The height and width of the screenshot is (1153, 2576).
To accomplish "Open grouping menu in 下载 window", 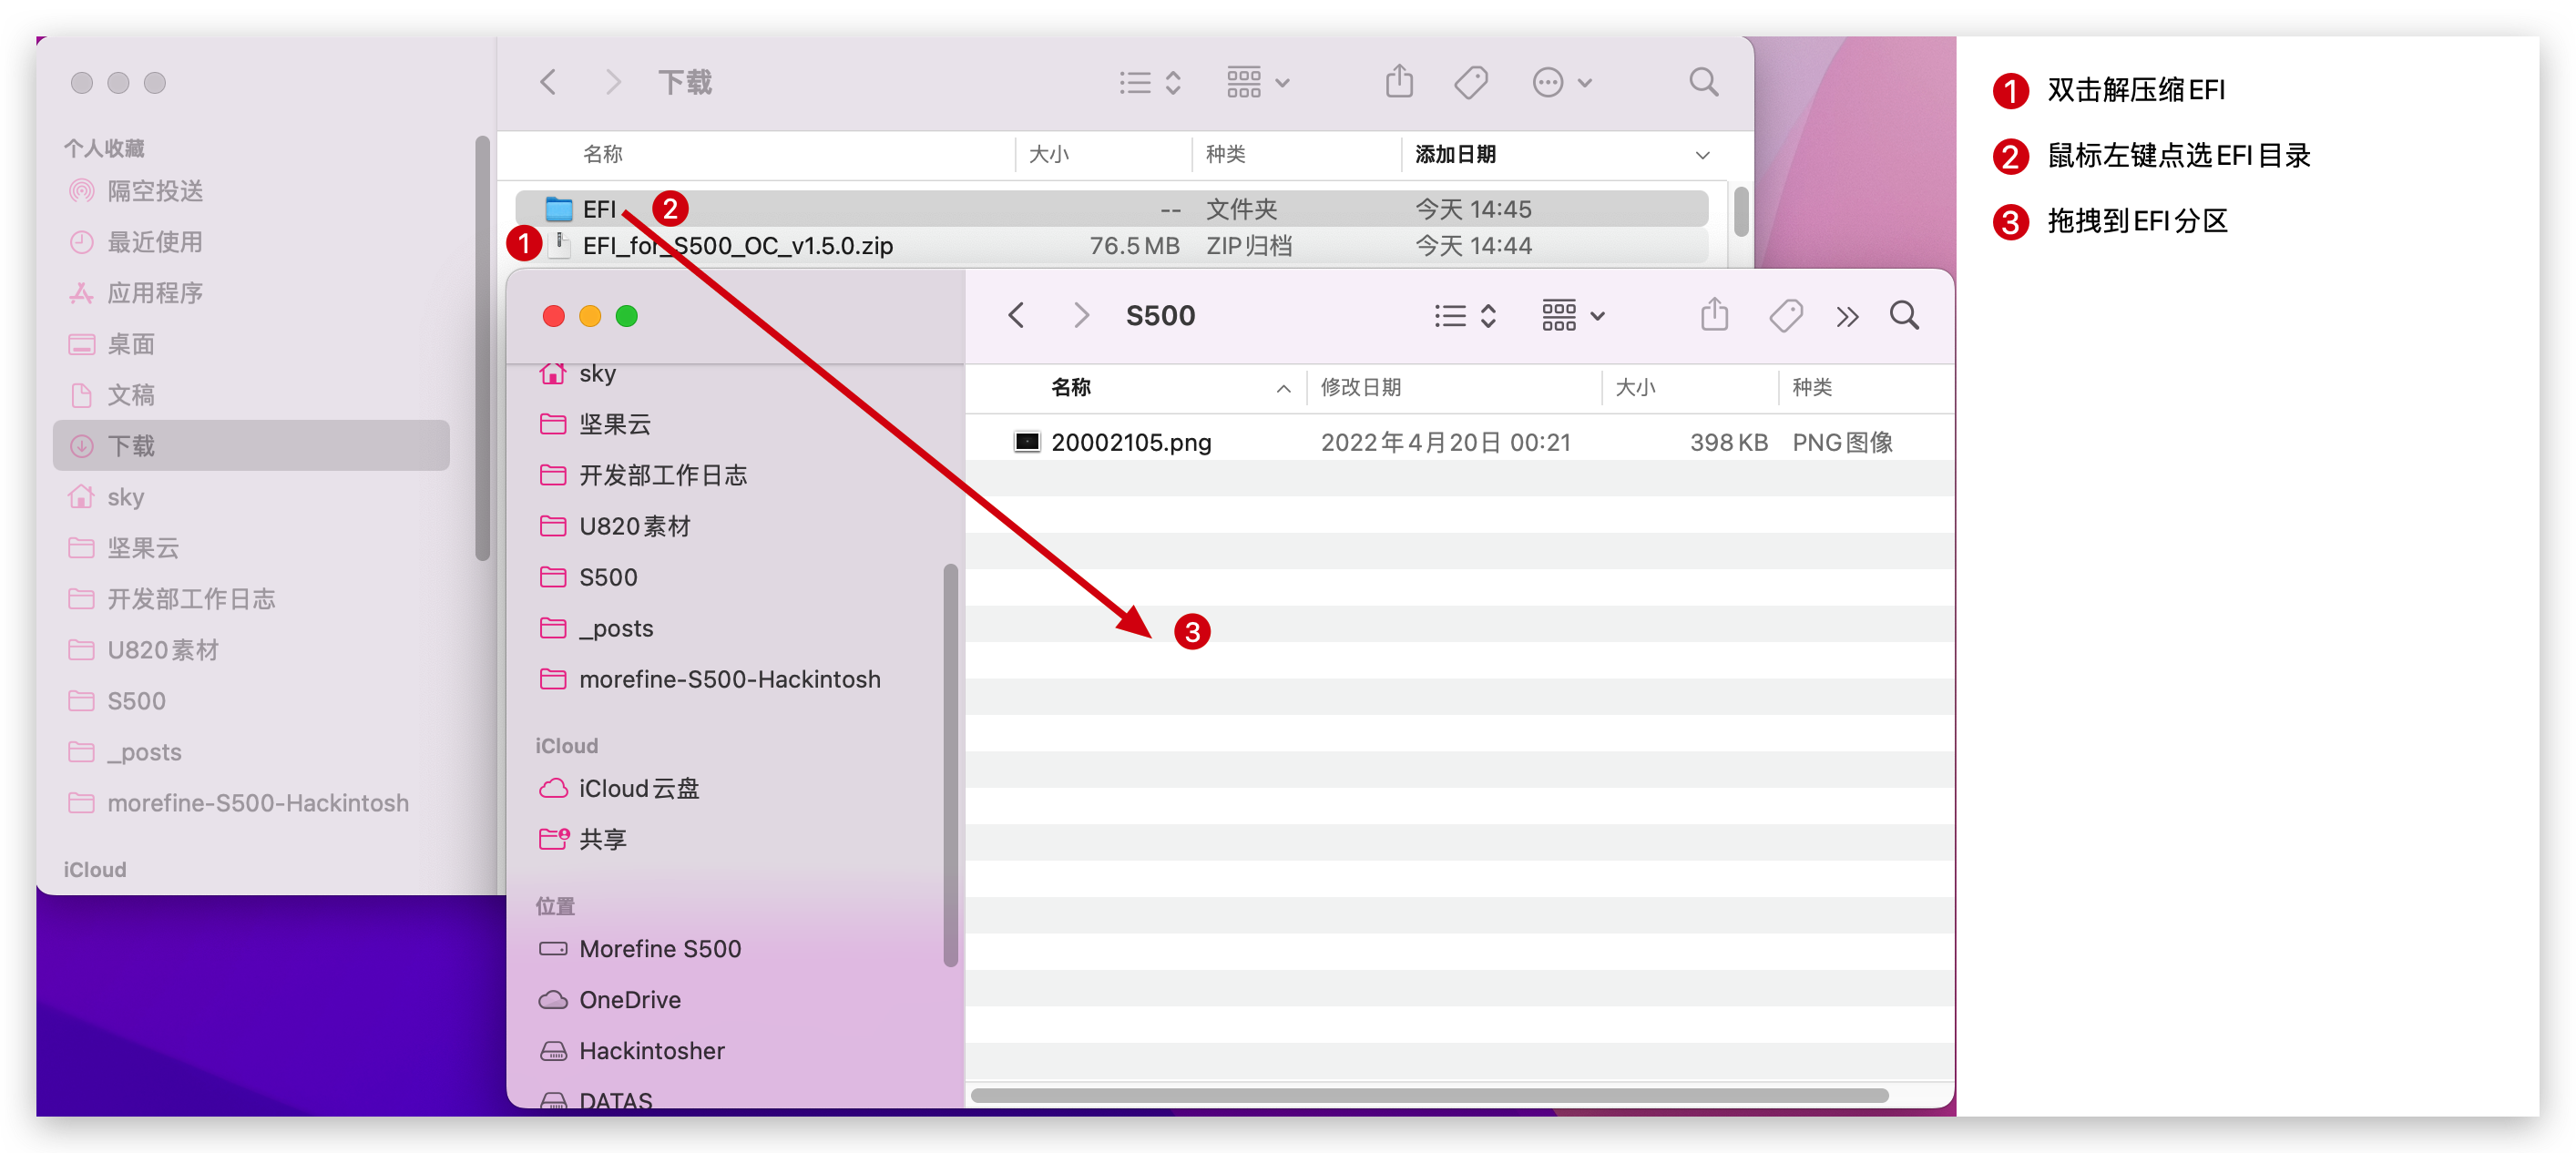I will (x=1258, y=82).
